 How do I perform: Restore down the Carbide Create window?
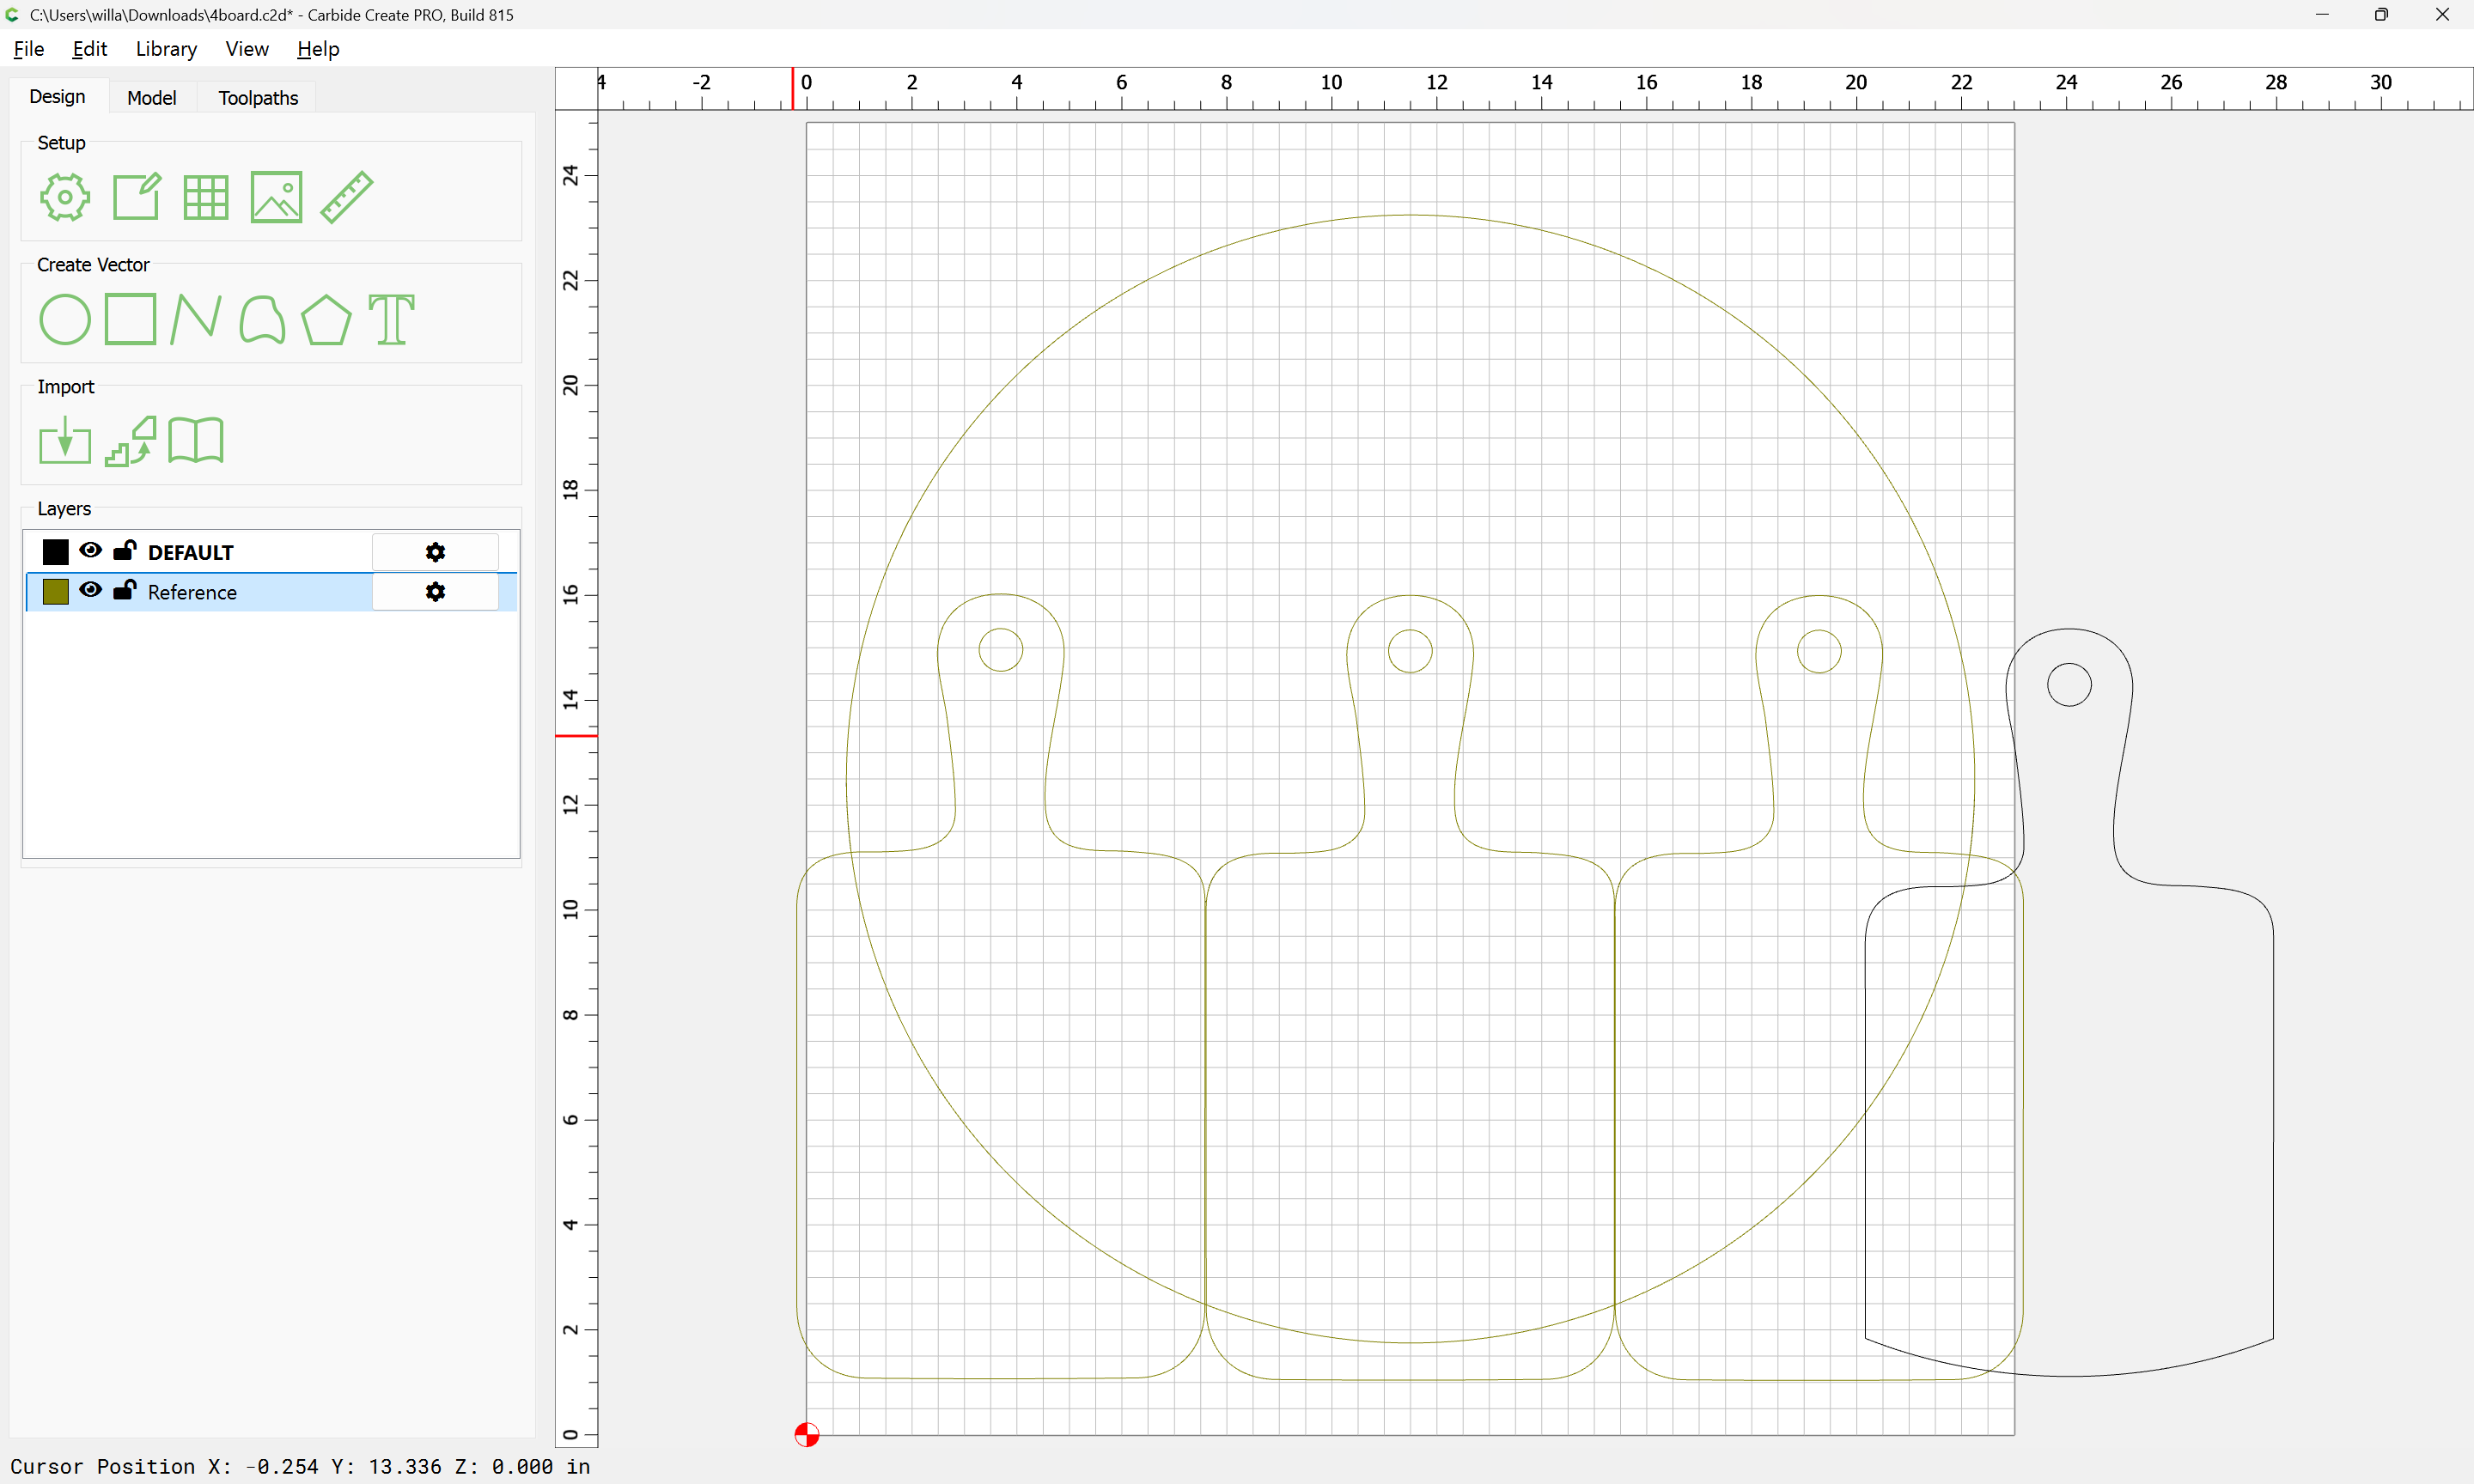click(x=2382, y=15)
